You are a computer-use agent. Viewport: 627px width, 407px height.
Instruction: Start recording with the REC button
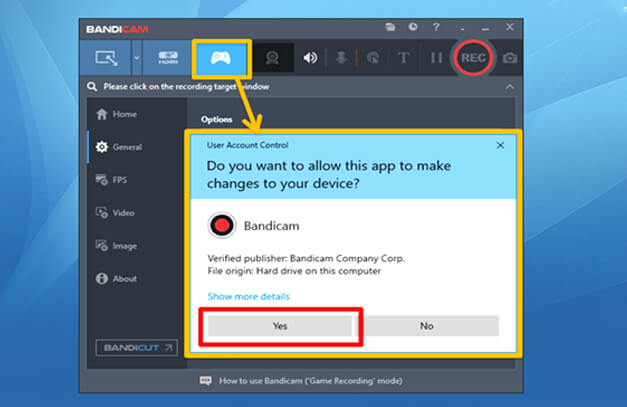(473, 58)
